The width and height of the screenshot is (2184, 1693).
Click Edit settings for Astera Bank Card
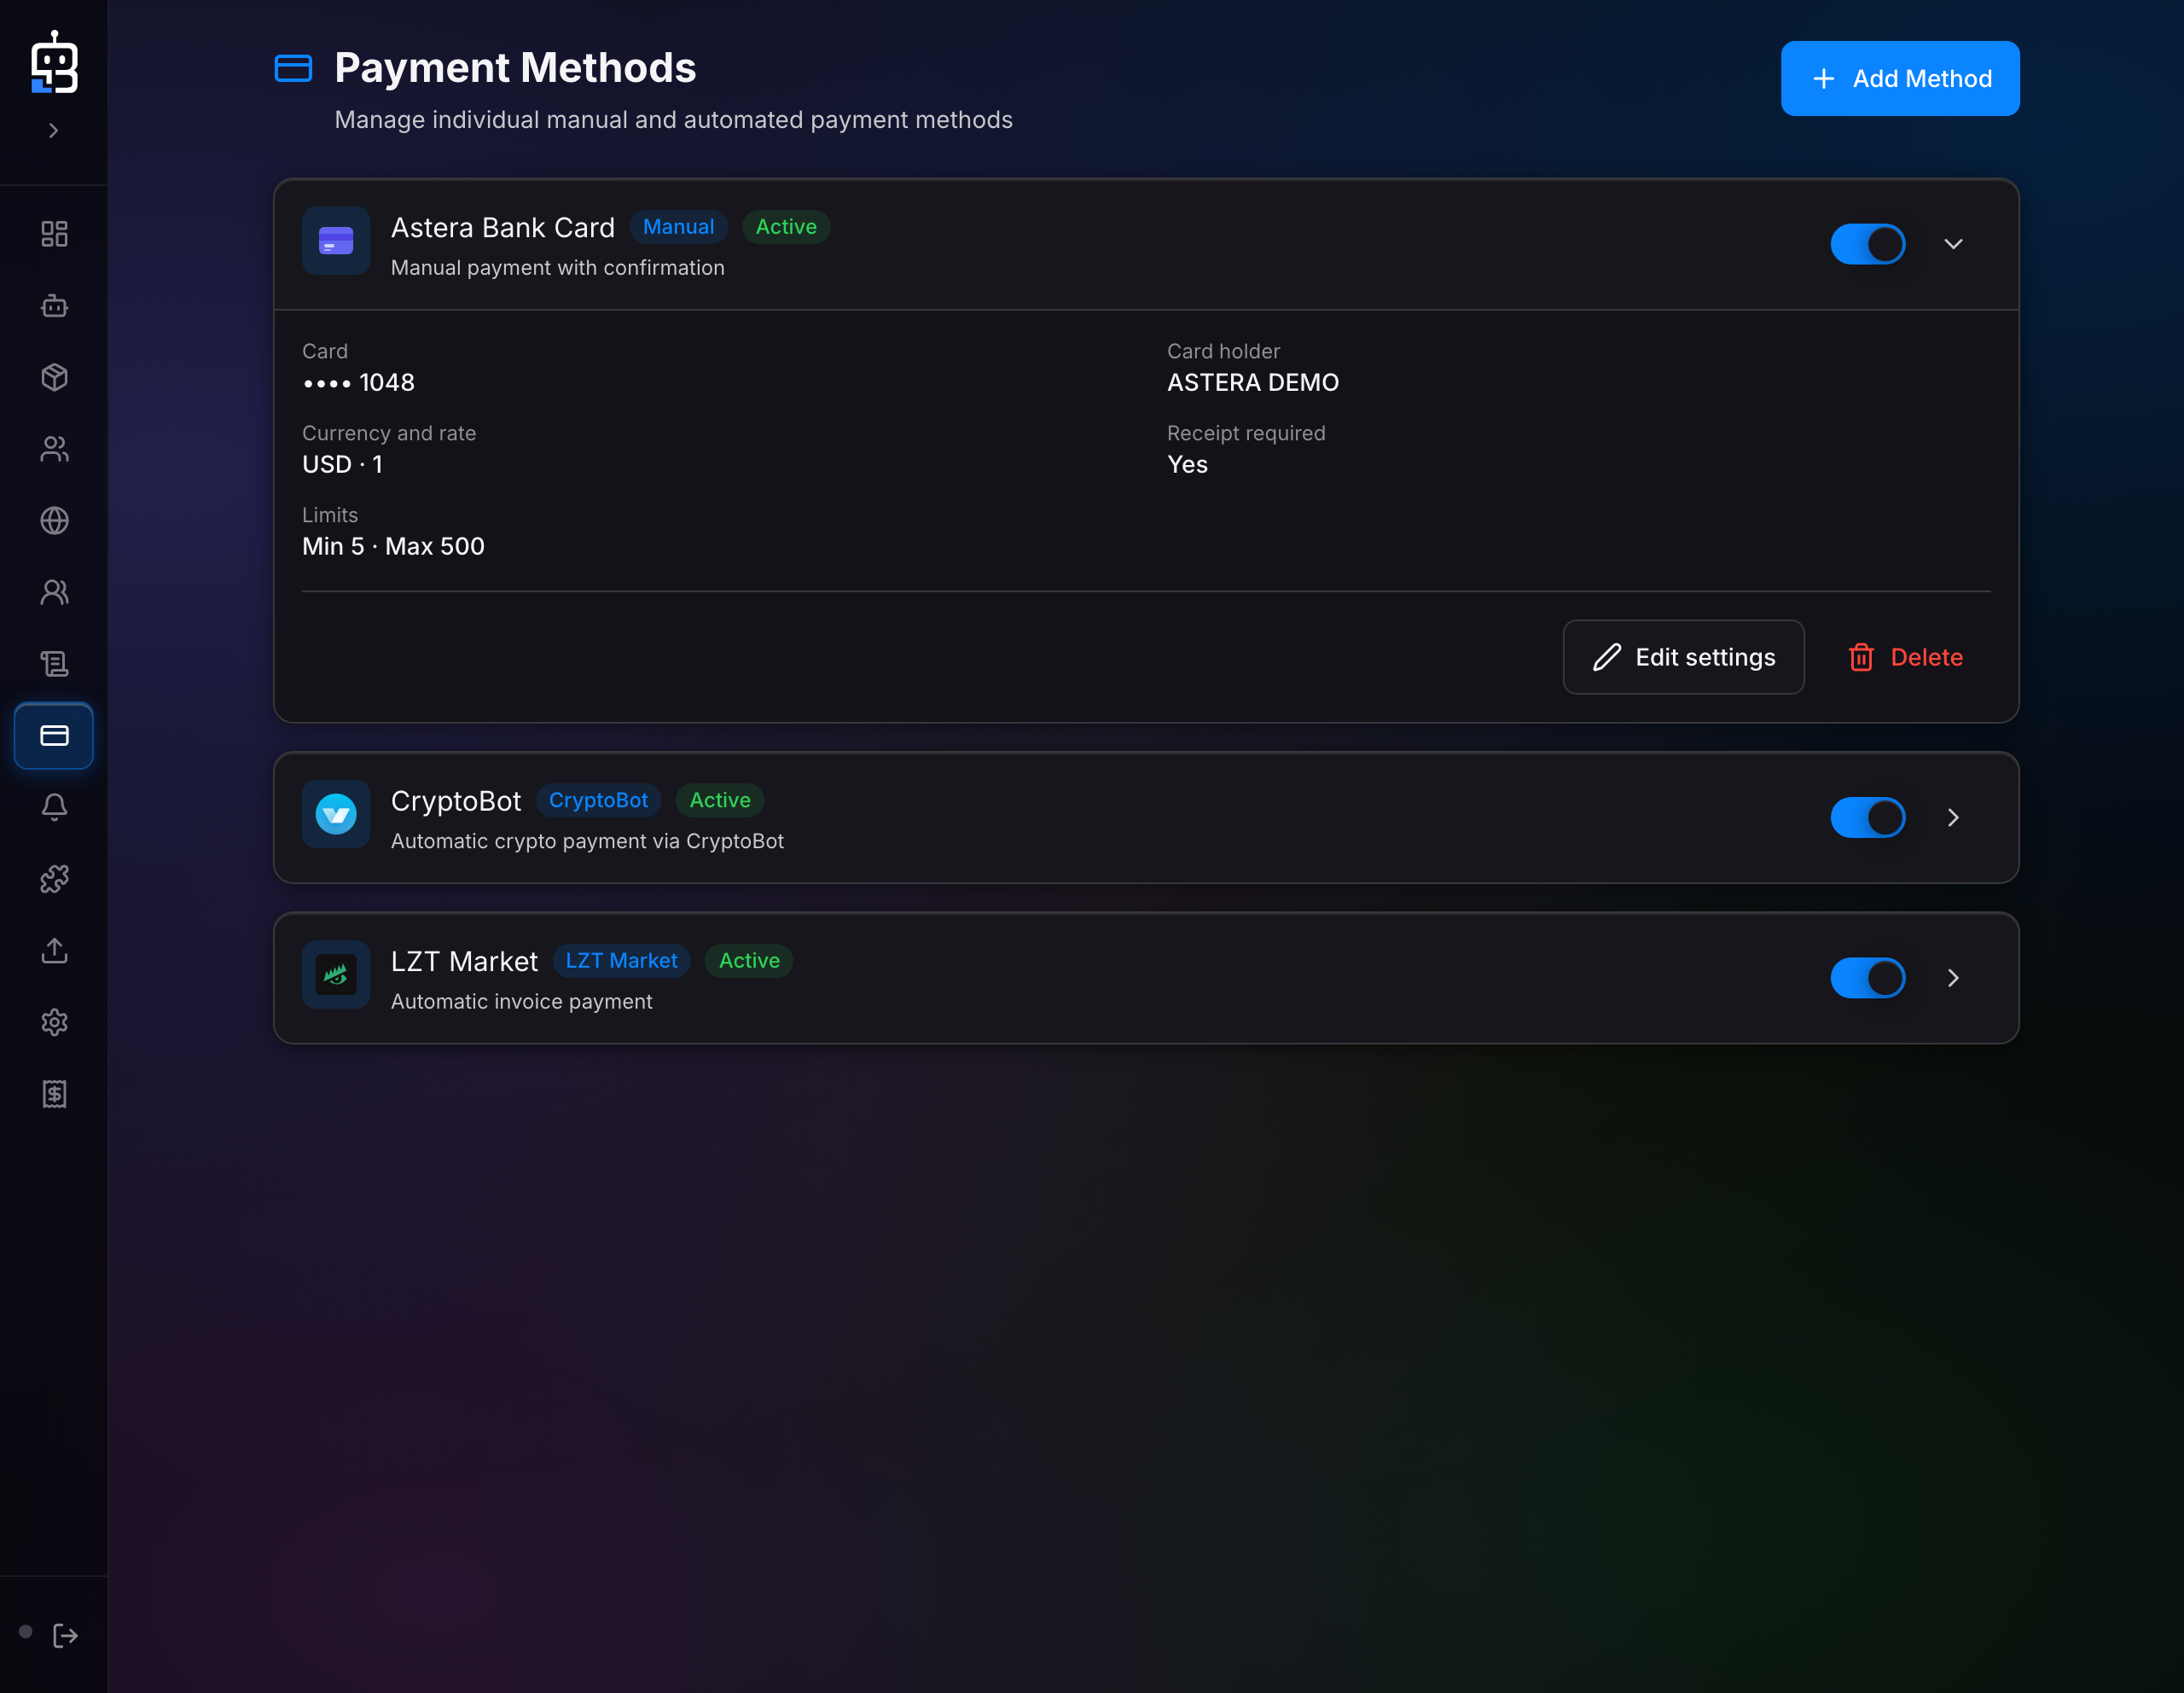[1683, 657]
